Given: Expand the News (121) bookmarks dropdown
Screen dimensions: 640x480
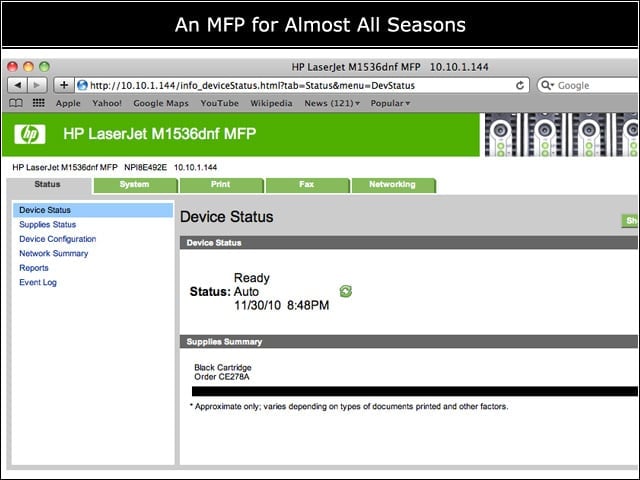Looking at the screenshot, I should 332,103.
